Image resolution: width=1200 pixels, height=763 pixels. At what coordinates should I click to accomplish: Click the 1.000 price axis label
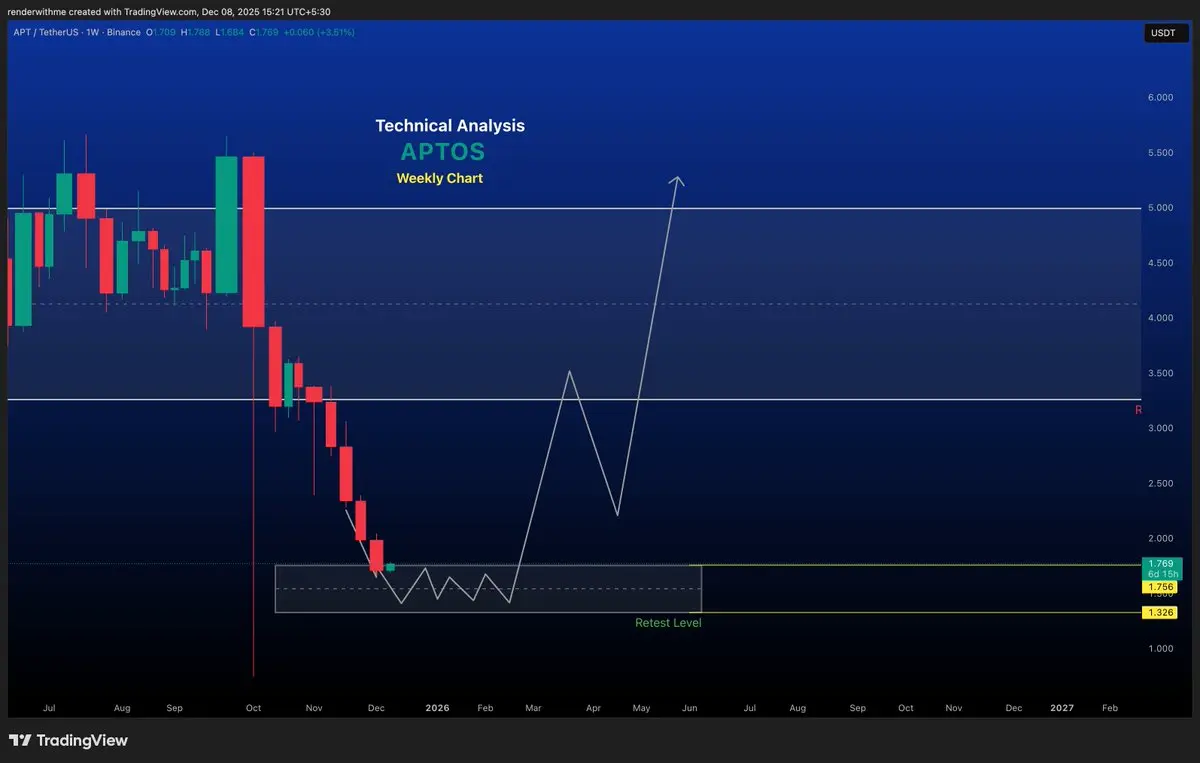1159,649
